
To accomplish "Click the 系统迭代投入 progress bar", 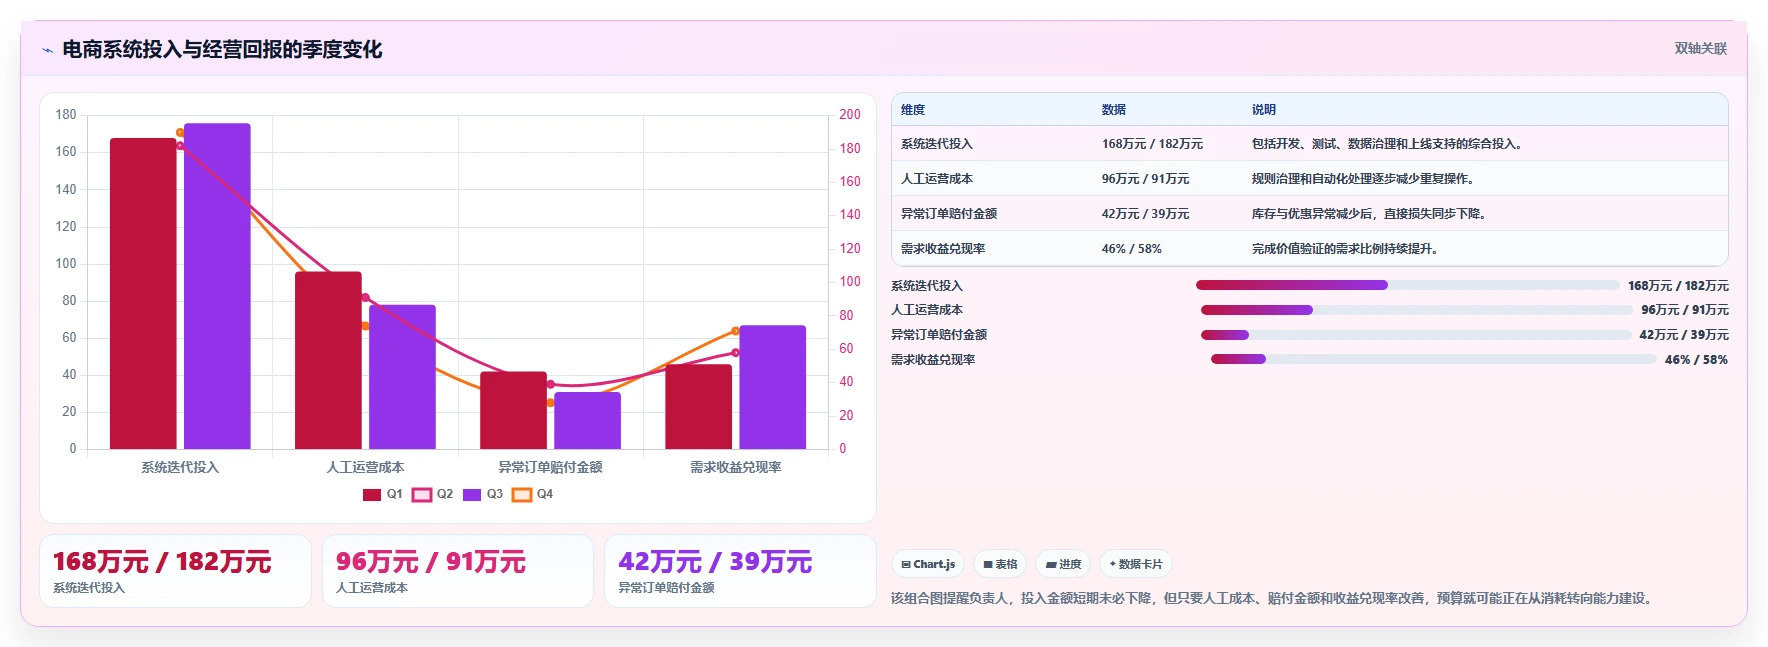I will (1407, 286).
